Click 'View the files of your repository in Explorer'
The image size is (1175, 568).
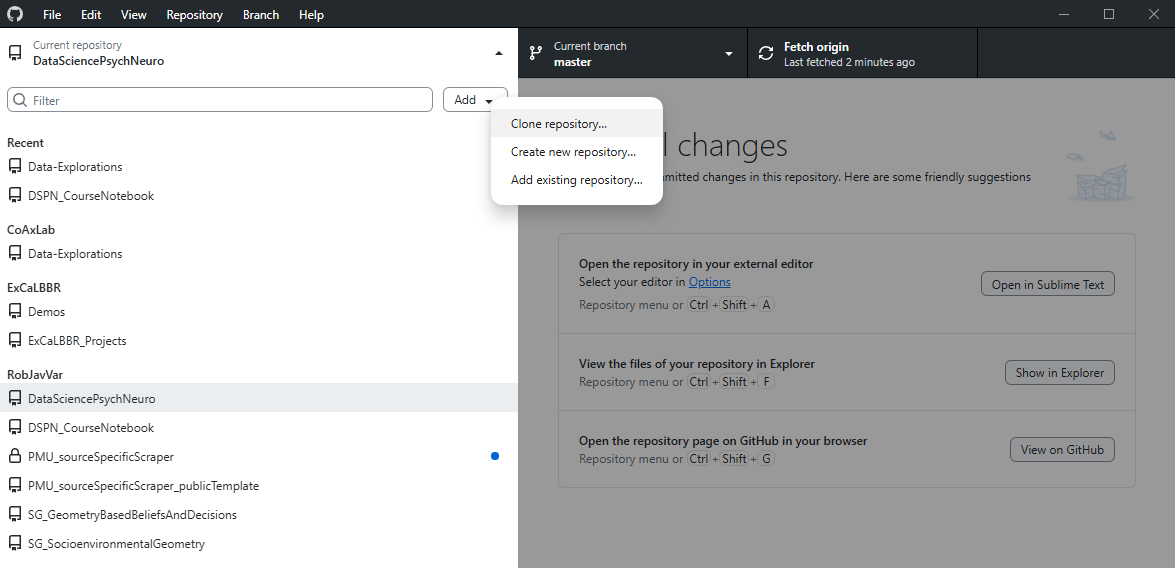click(x=697, y=363)
